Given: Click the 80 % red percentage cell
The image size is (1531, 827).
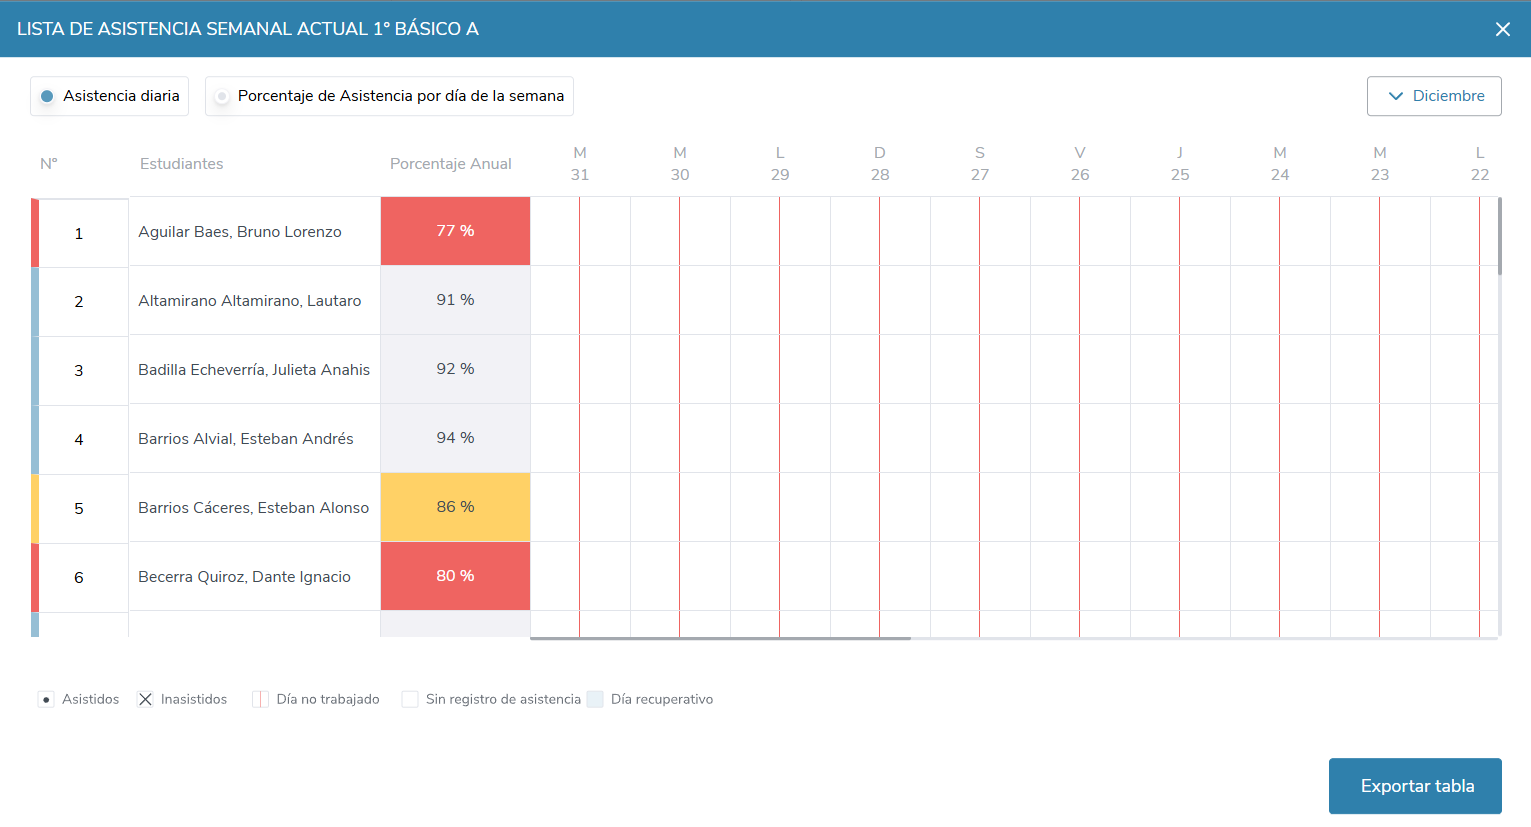Looking at the screenshot, I should point(455,576).
